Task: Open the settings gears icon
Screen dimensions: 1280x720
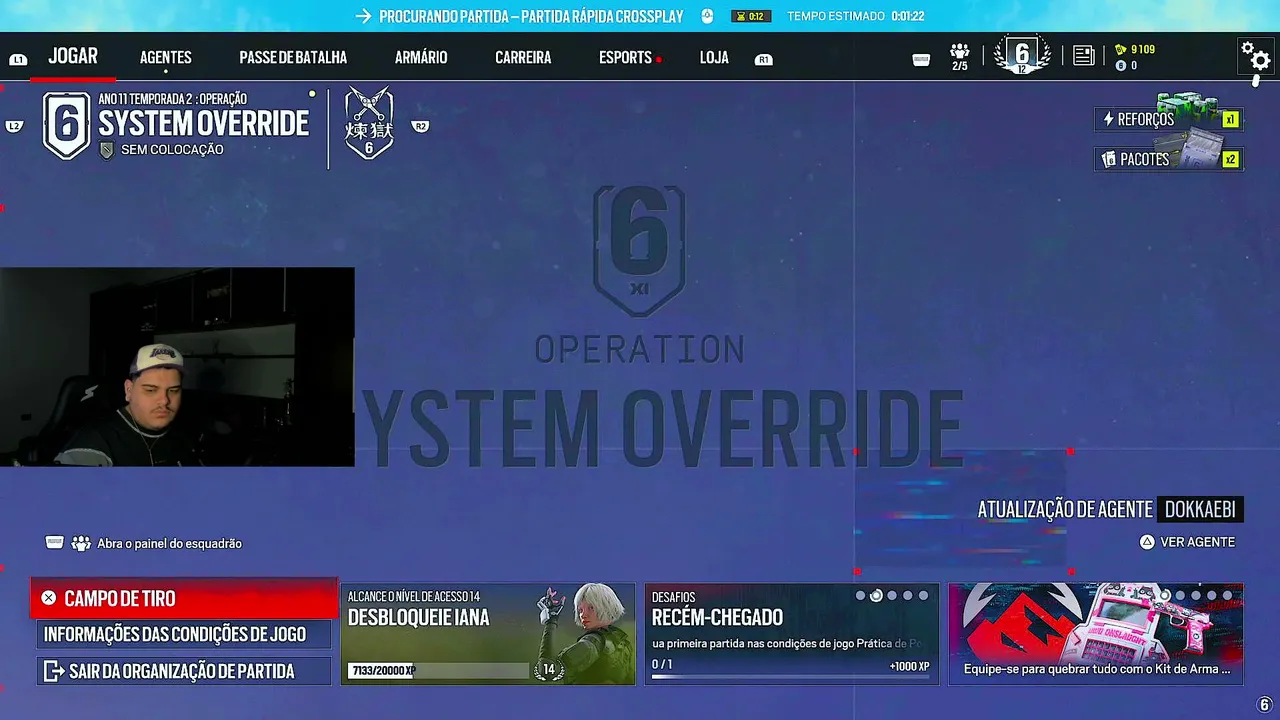Action: [x=1255, y=56]
